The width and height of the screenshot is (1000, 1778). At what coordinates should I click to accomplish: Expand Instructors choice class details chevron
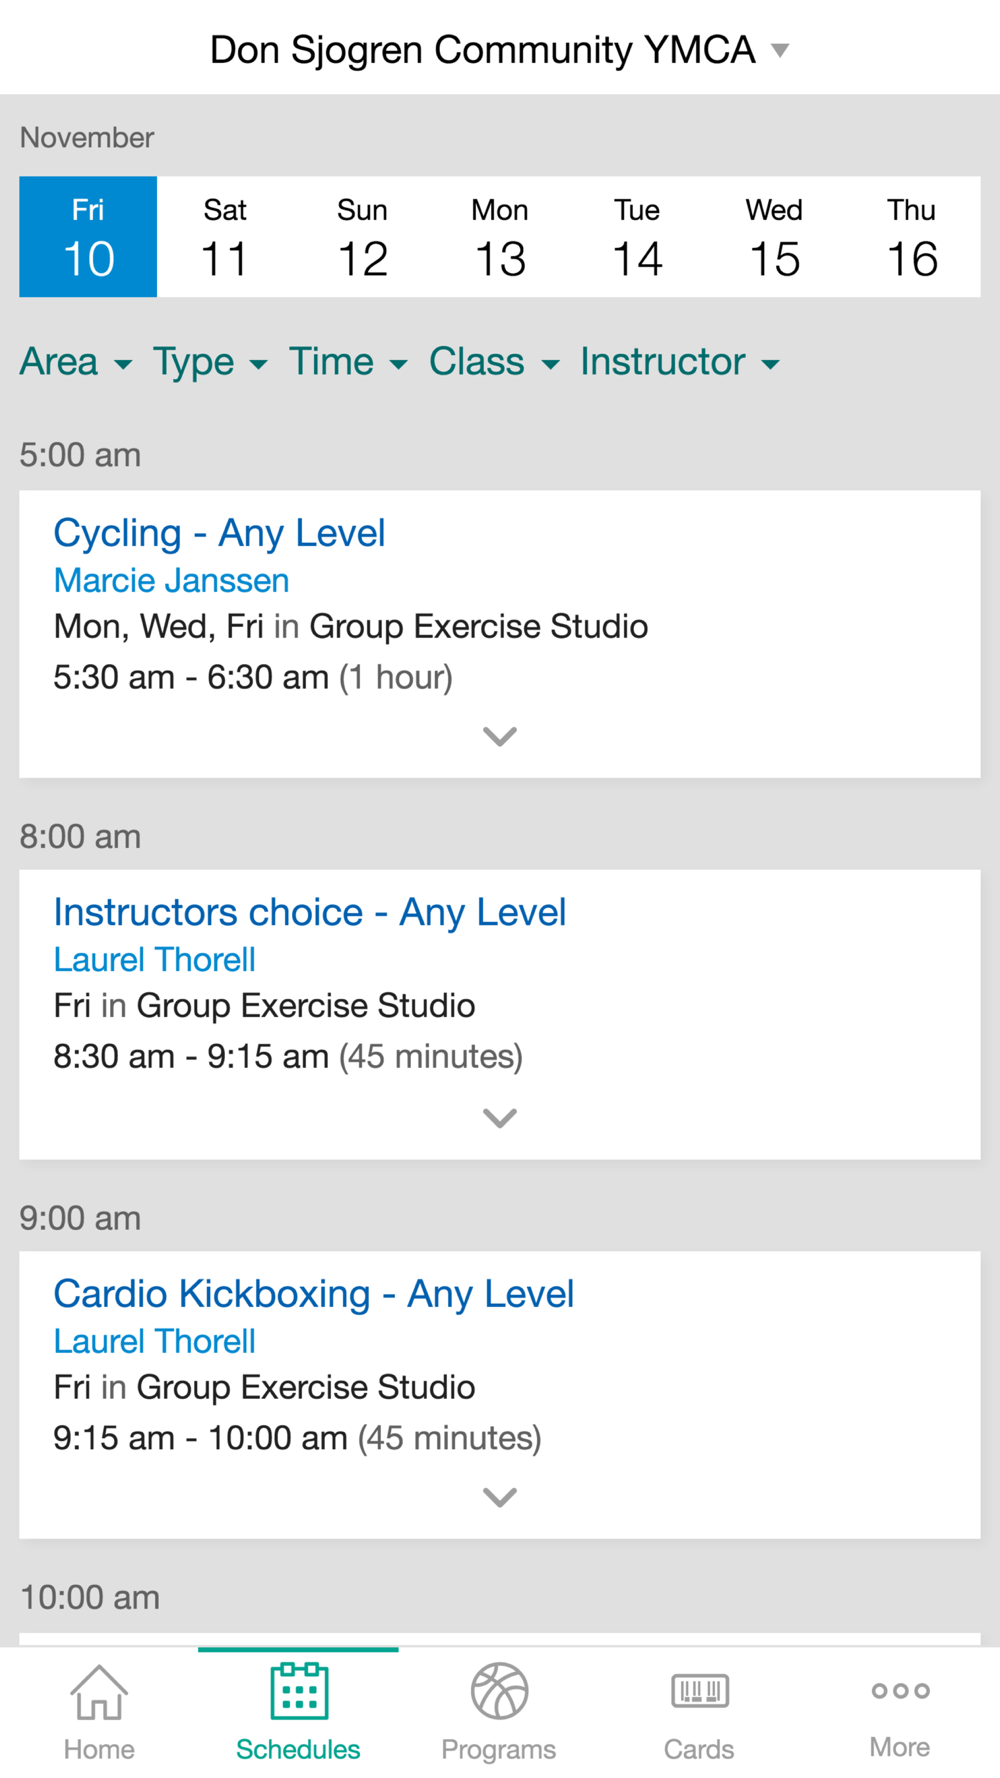[500, 1118]
